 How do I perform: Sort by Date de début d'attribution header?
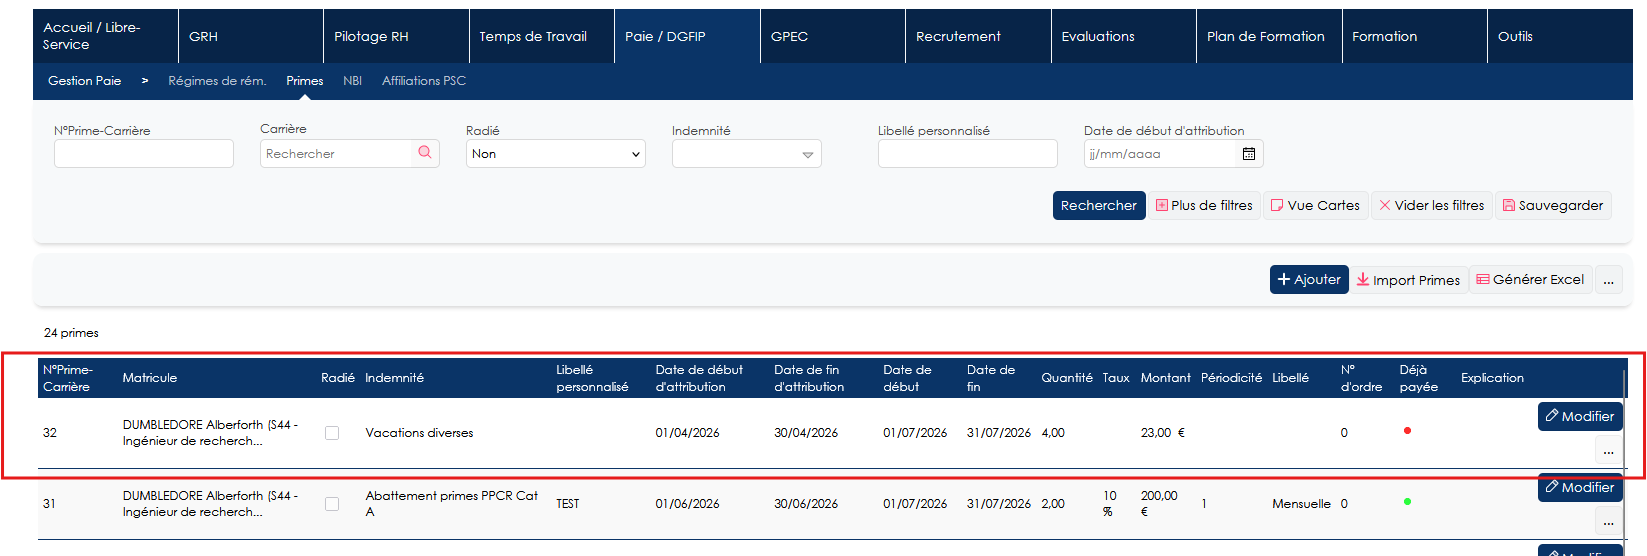pos(699,378)
